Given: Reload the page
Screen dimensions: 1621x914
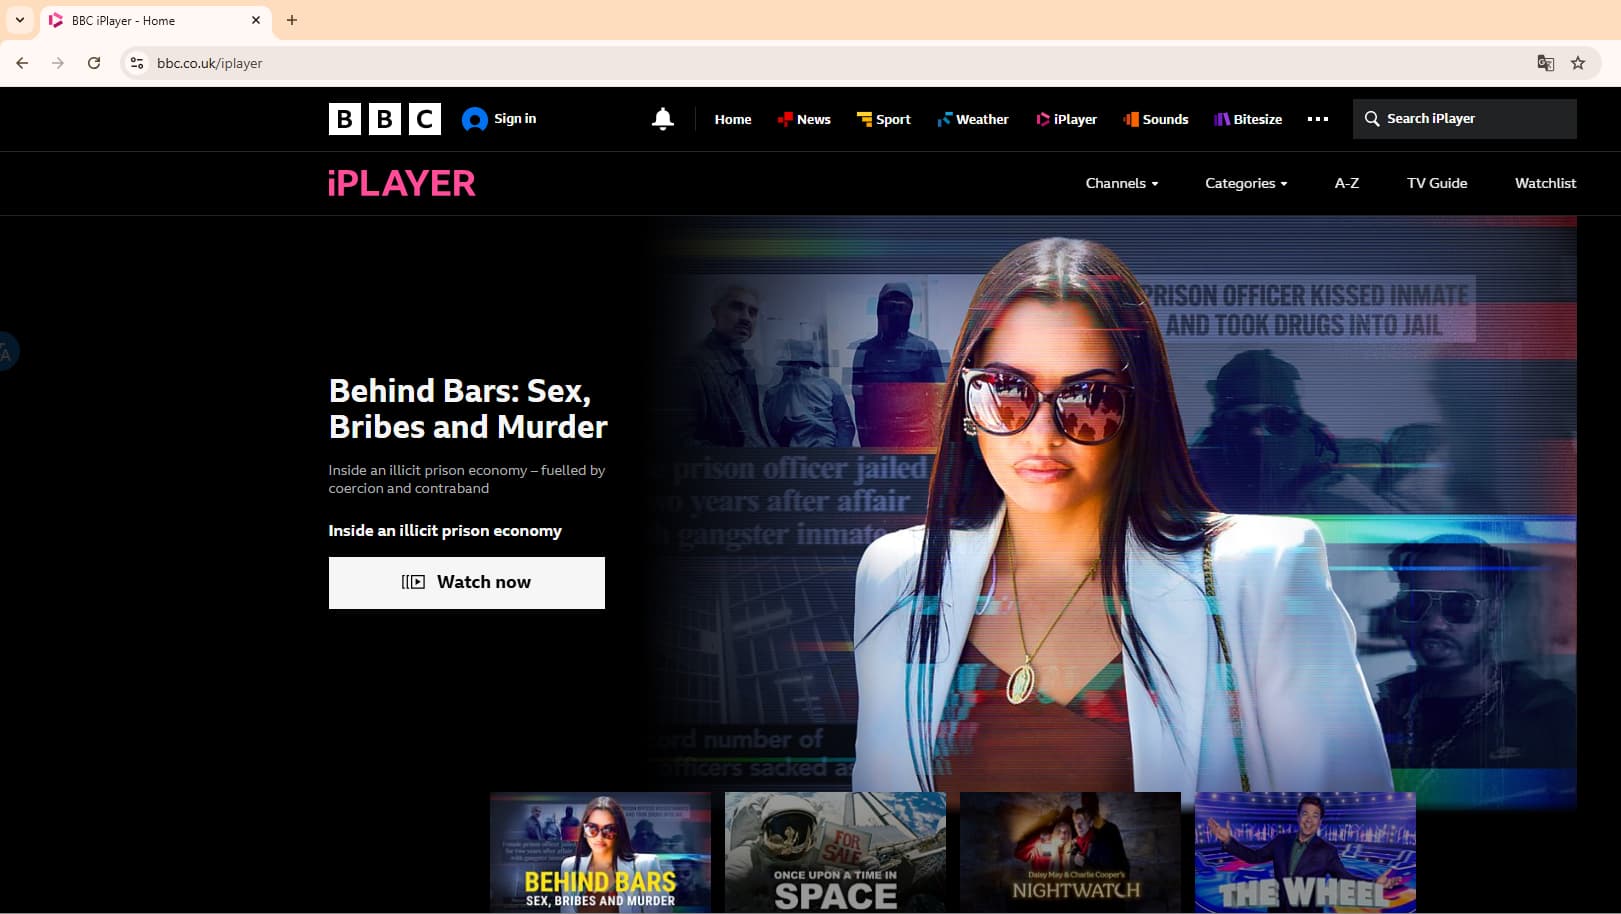Looking at the screenshot, I should [x=94, y=63].
